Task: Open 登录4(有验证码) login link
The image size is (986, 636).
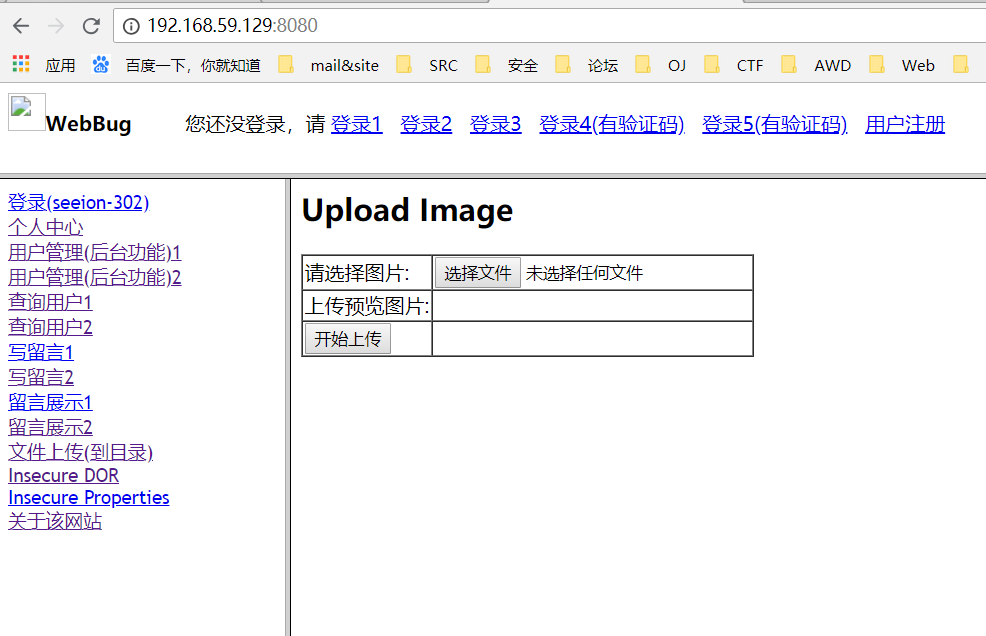Action: [612, 125]
